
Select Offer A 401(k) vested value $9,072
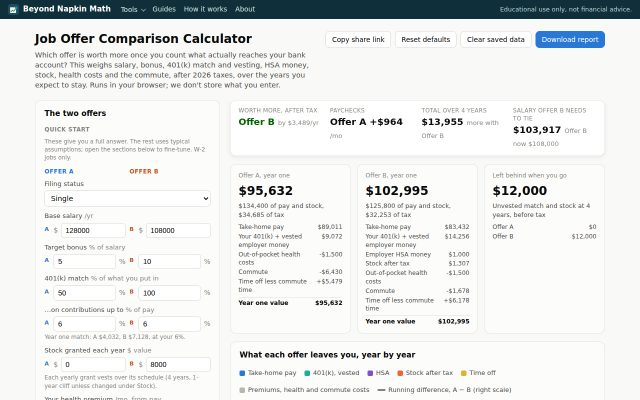332,236
